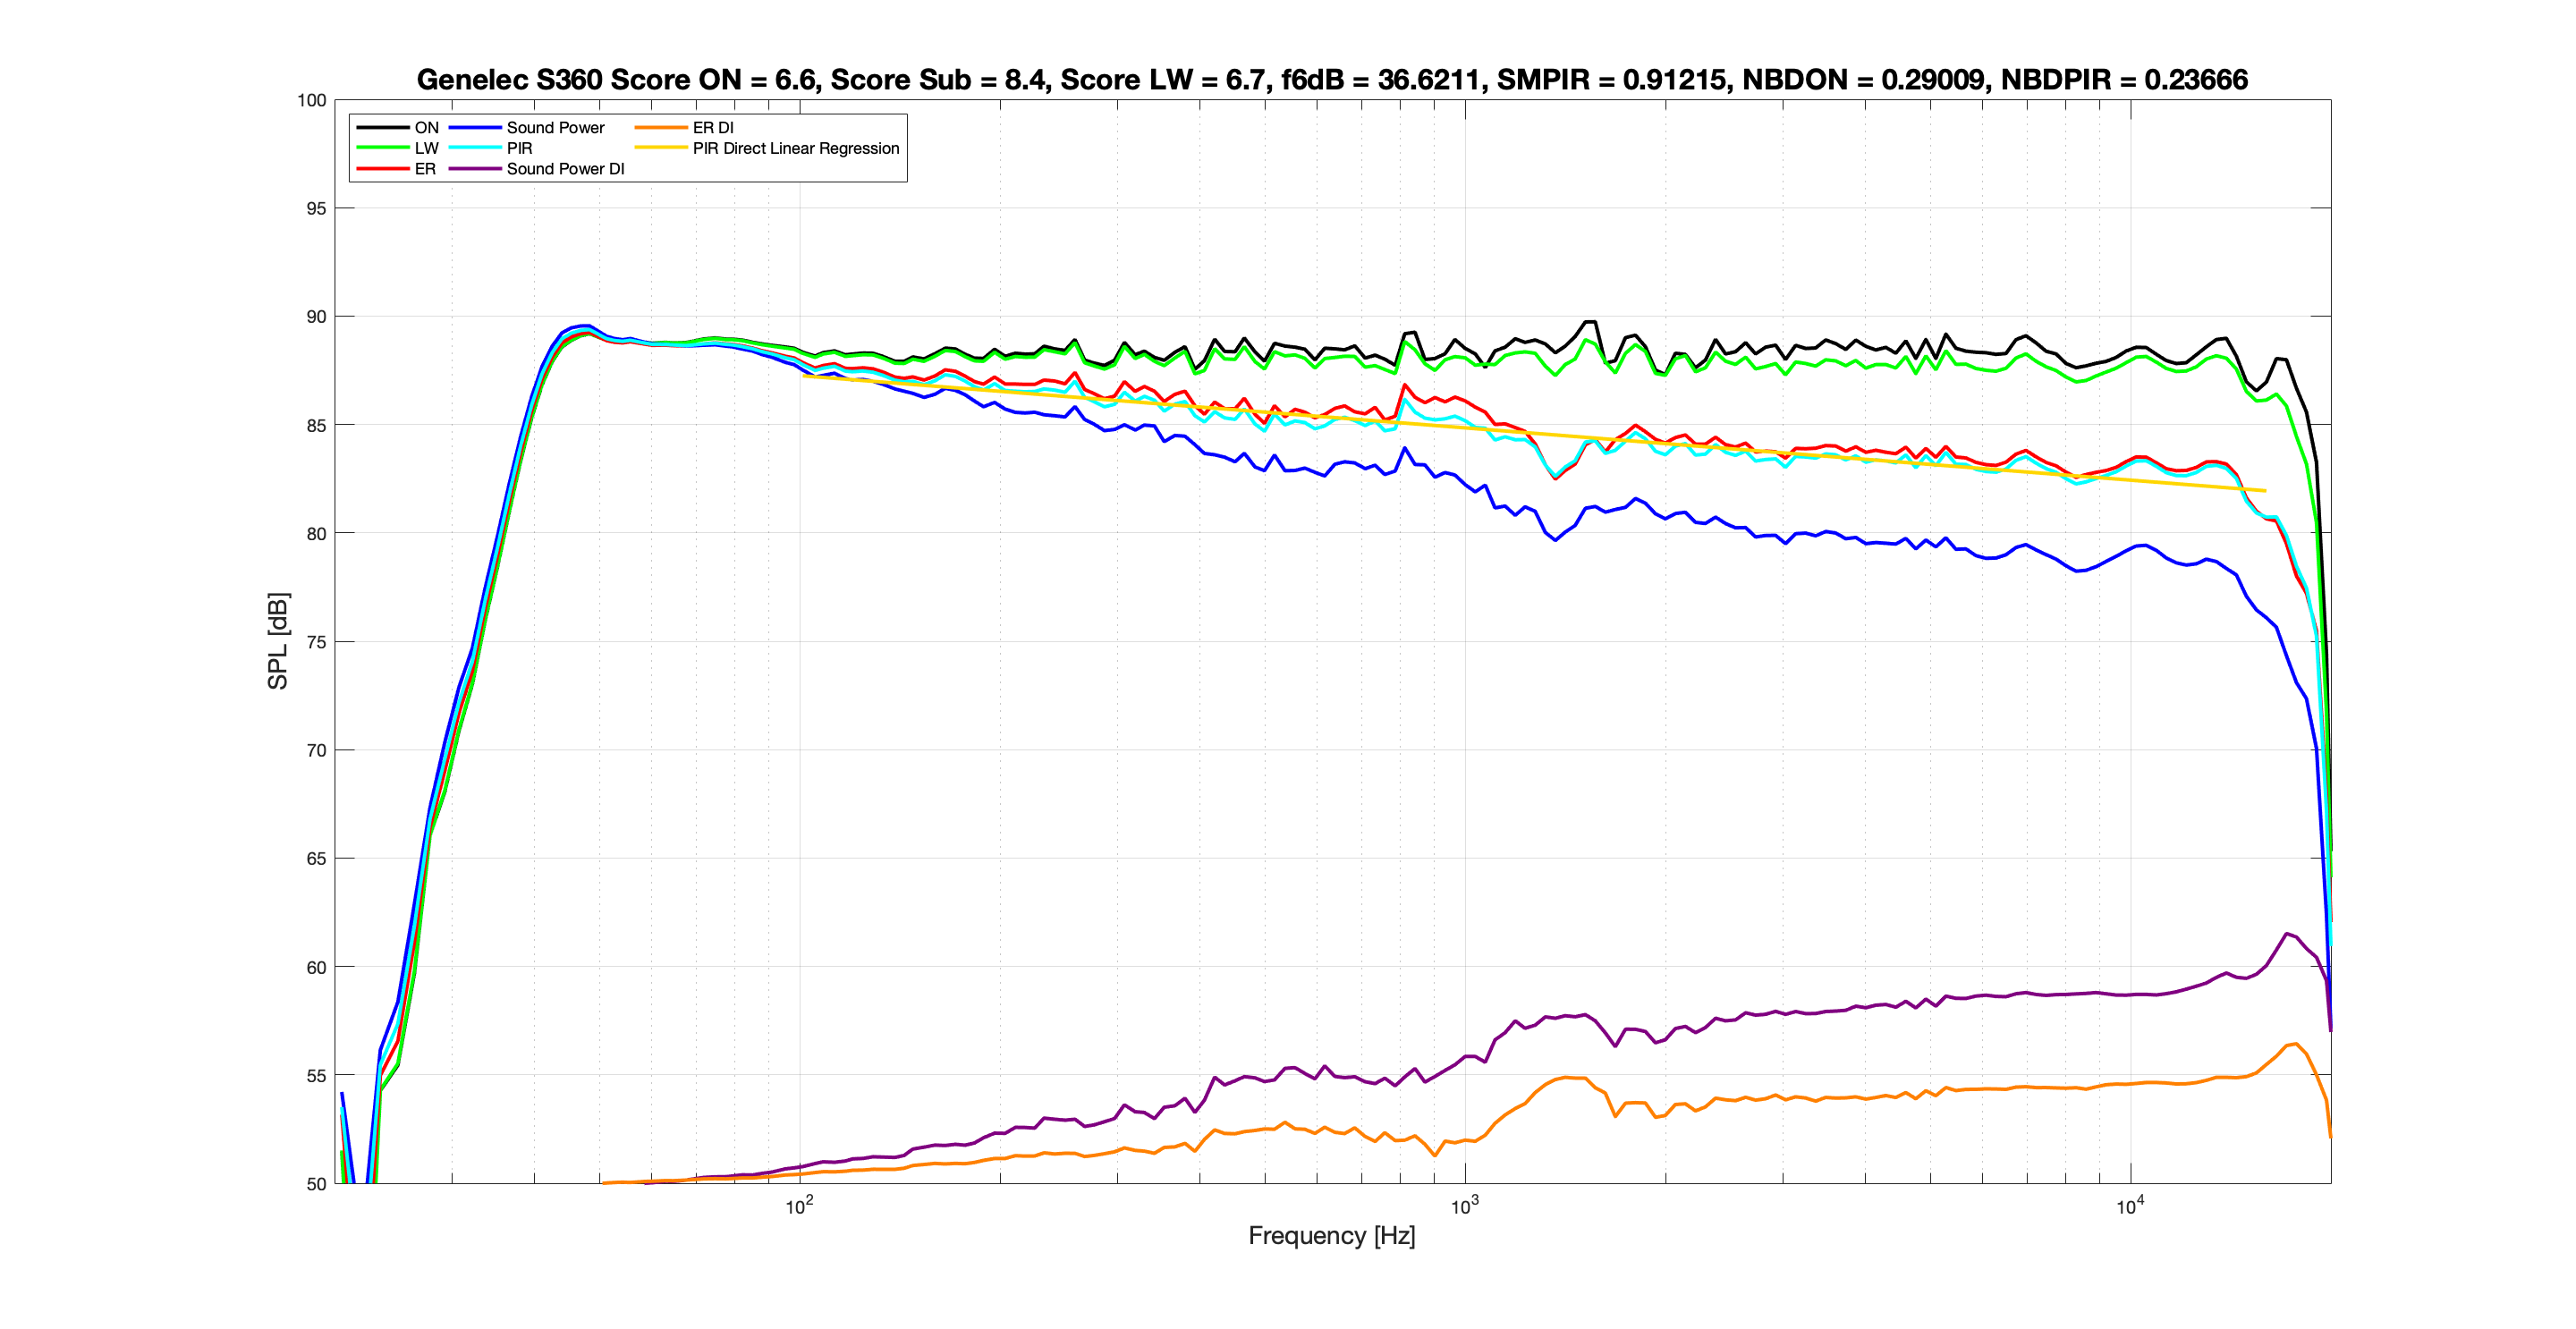2576x1329 pixels.
Task: Click the purple Sound Power DI peak near 60 dB
Action: point(2287,934)
